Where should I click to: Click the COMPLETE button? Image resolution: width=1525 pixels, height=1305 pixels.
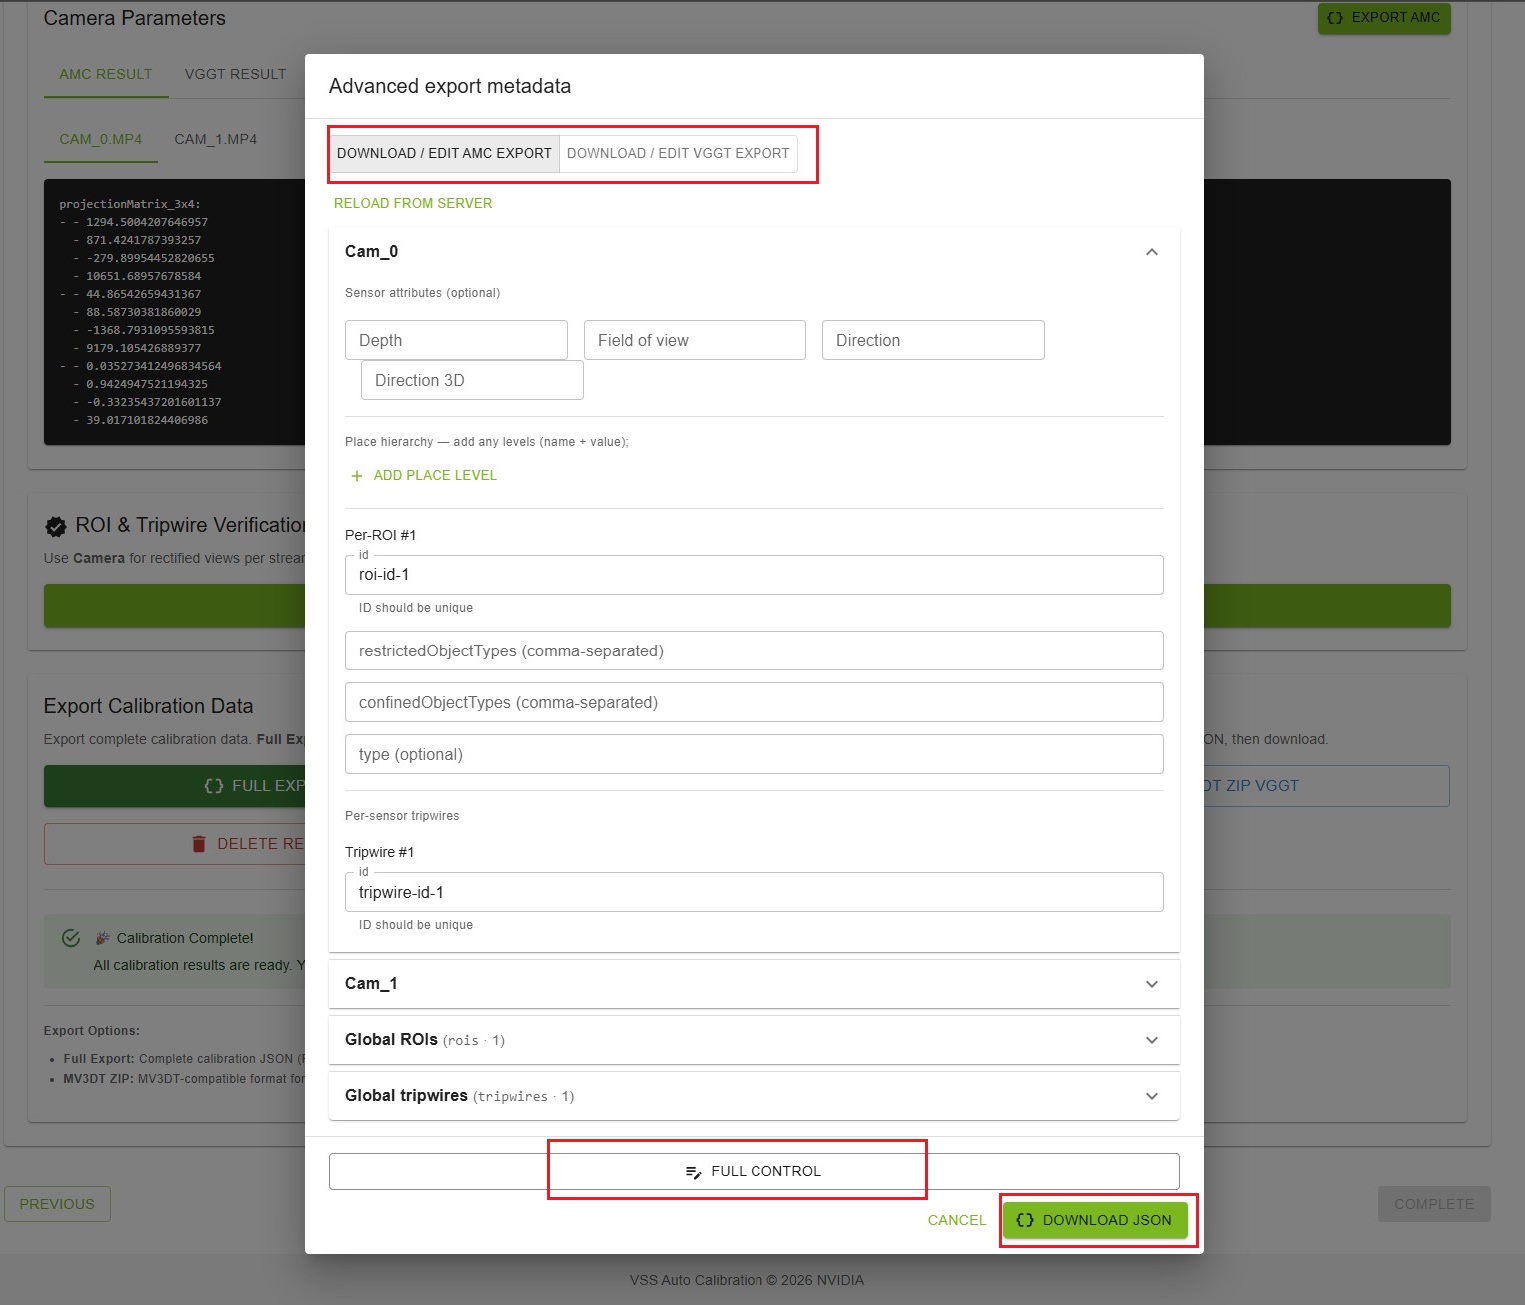(1434, 1204)
